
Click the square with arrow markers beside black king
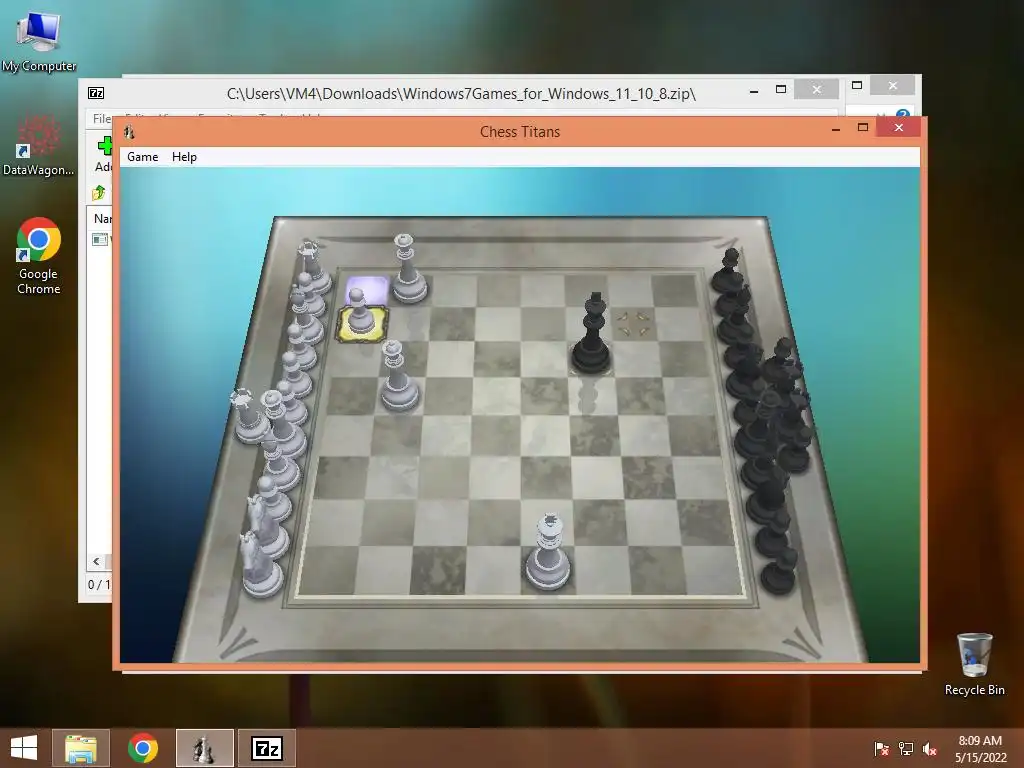(x=633, y=324)
